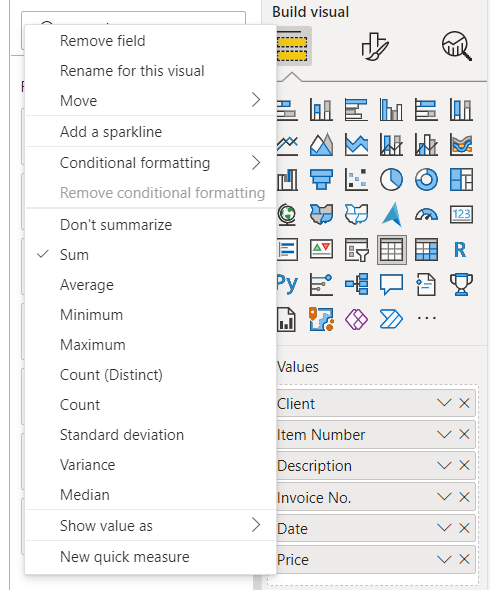Viewport: 490px width, 590px height.
Task: Select the area chart visual
Action: coord(321,144)
